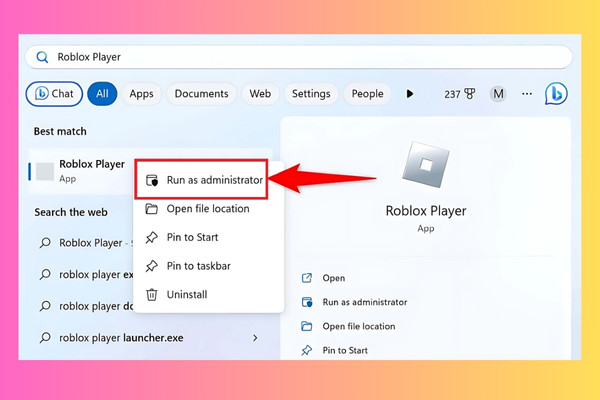
Task: Click Run as administrator in preview pane
Action: point(365,302)
